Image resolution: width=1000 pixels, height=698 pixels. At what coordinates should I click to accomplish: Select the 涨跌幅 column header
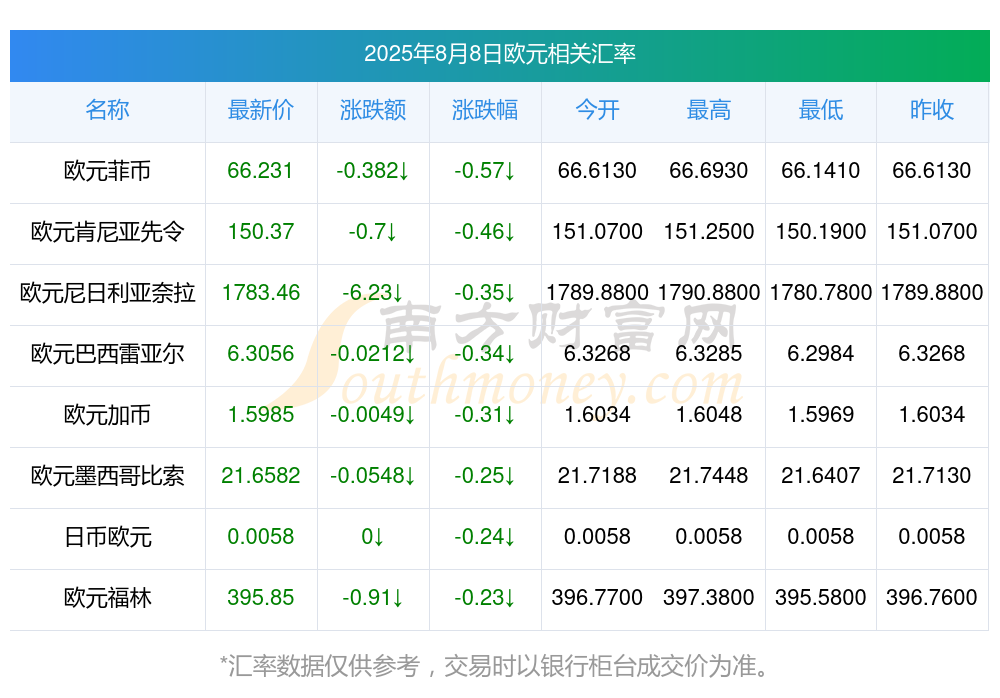[x=485, y=110]
